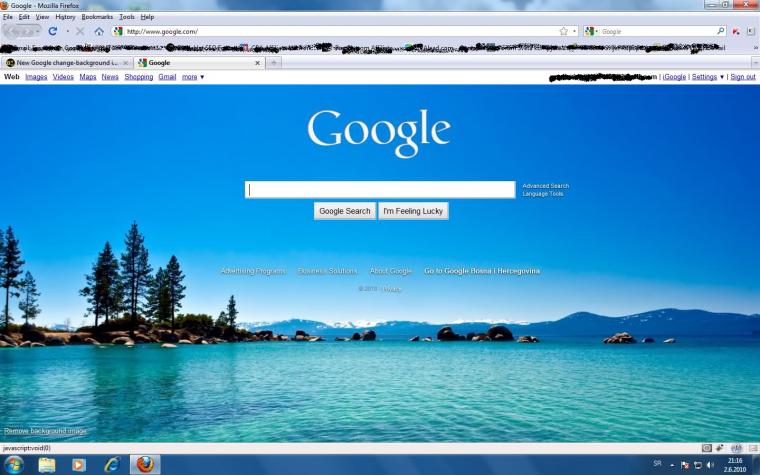Open the View menu
The height and width of the screenshot is (475, 760).
pyautogui.click(x=42, y=17)
